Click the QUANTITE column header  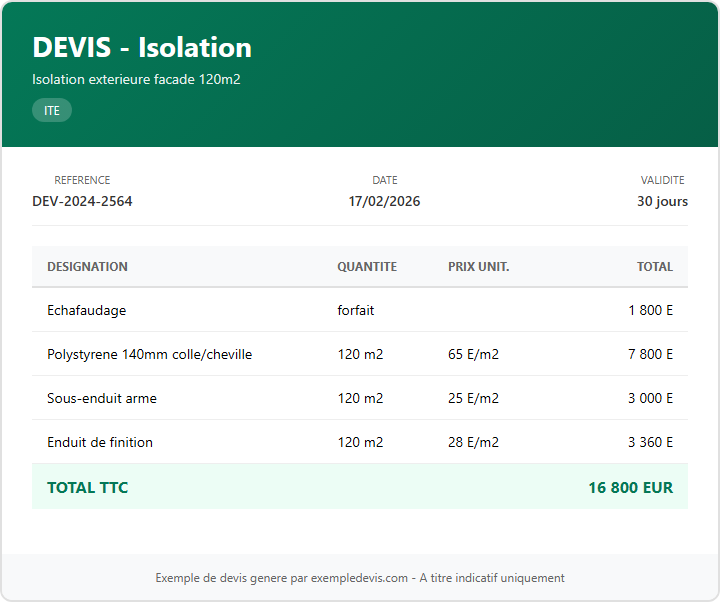pos(367,267)
